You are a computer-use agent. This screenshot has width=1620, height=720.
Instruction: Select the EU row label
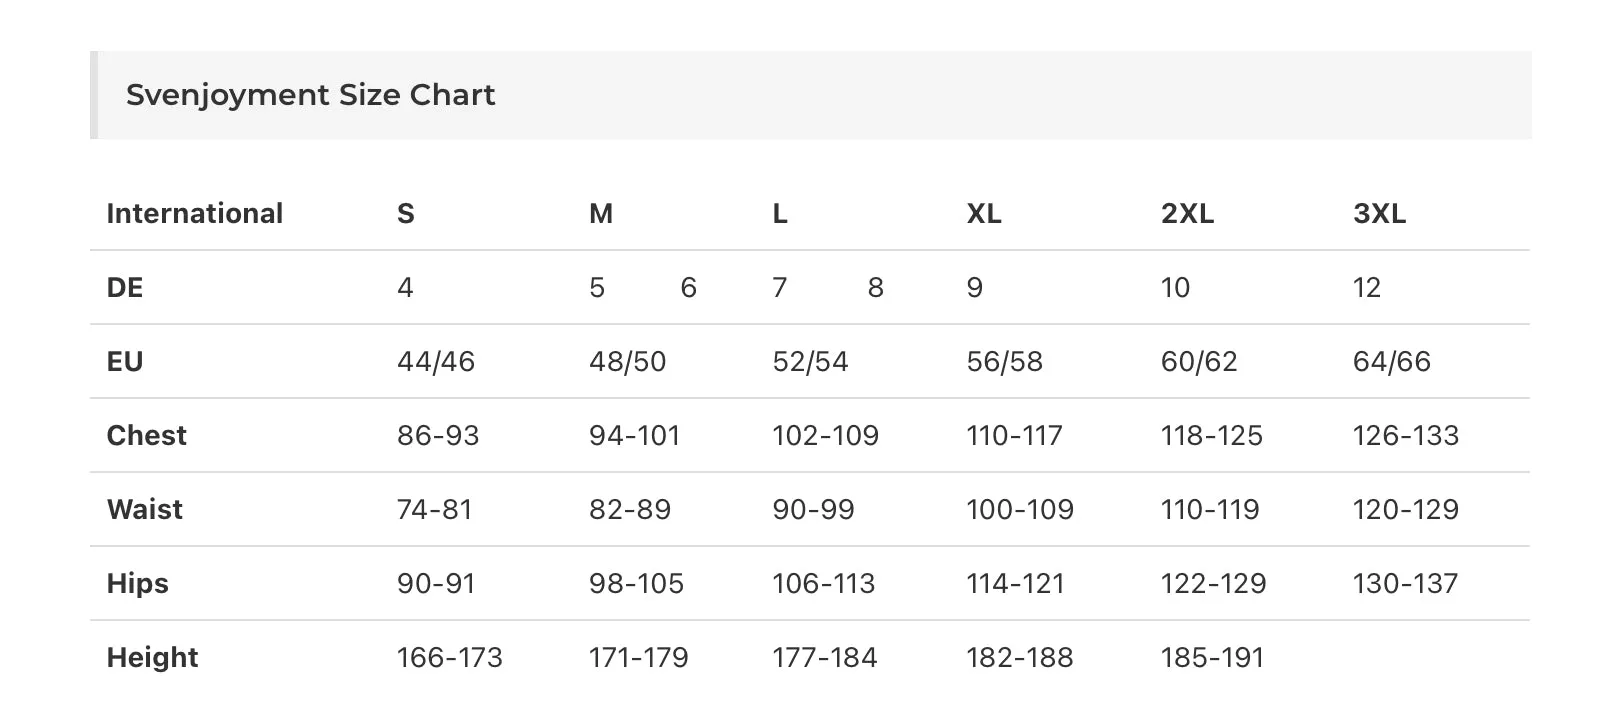coord(125,361)
